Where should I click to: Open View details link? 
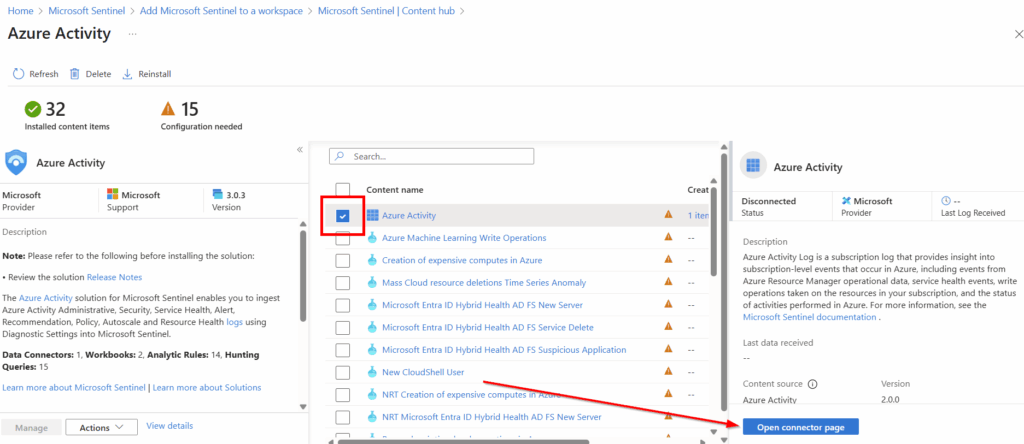pos(170,426)
